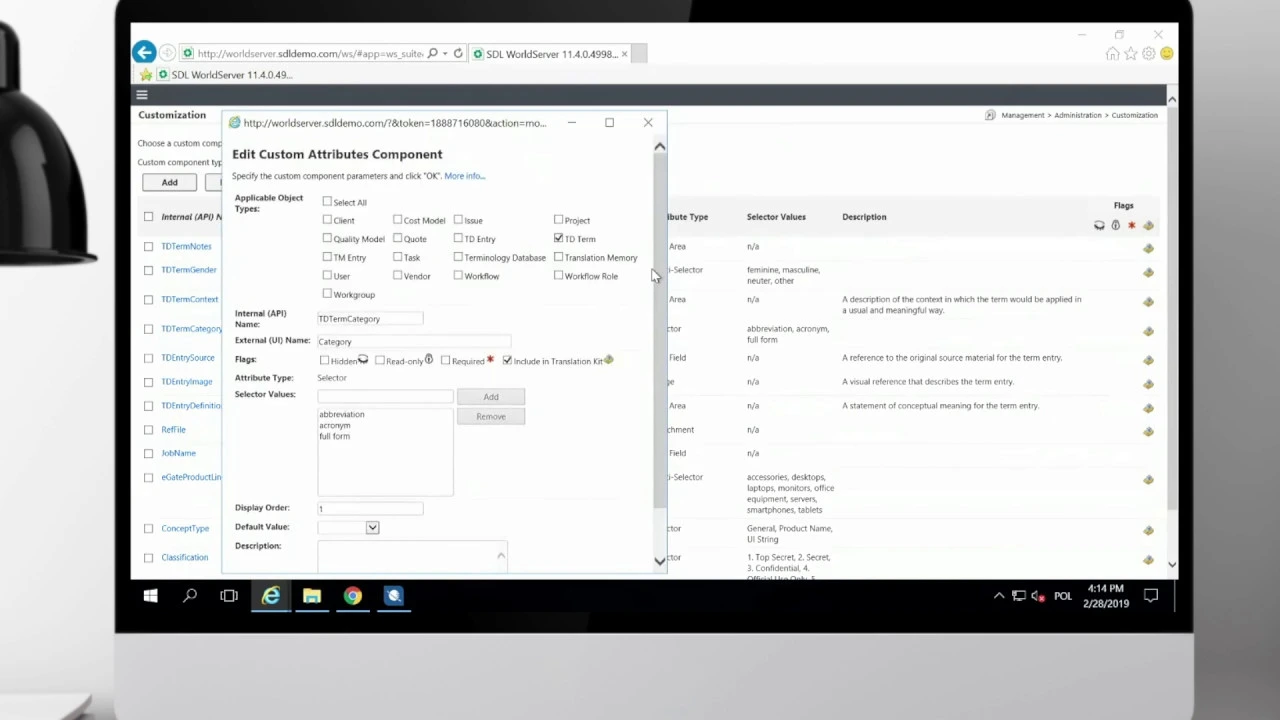Go forward with the browser forward arrow
1280x720 pixels.
click(167, 53)
